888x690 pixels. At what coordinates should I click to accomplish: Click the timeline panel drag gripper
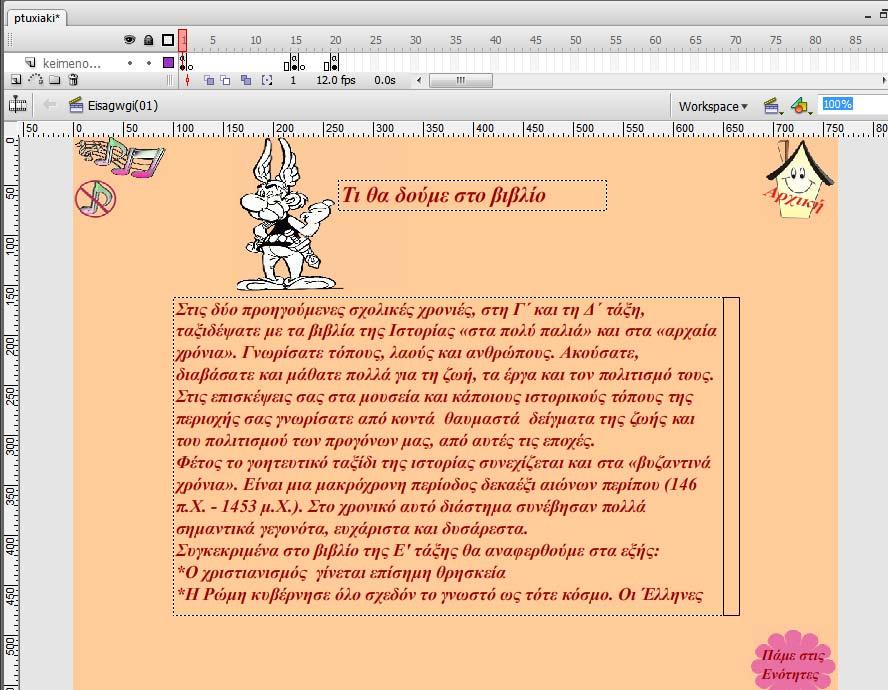pos(9,40)
